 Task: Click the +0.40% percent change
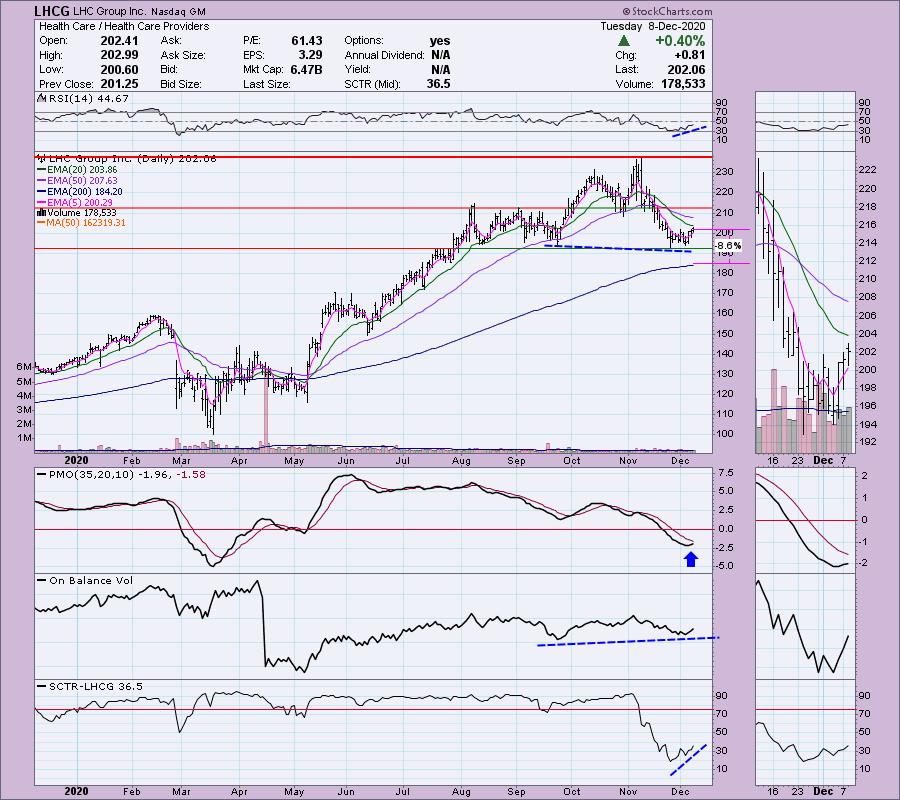click(680, 41)
